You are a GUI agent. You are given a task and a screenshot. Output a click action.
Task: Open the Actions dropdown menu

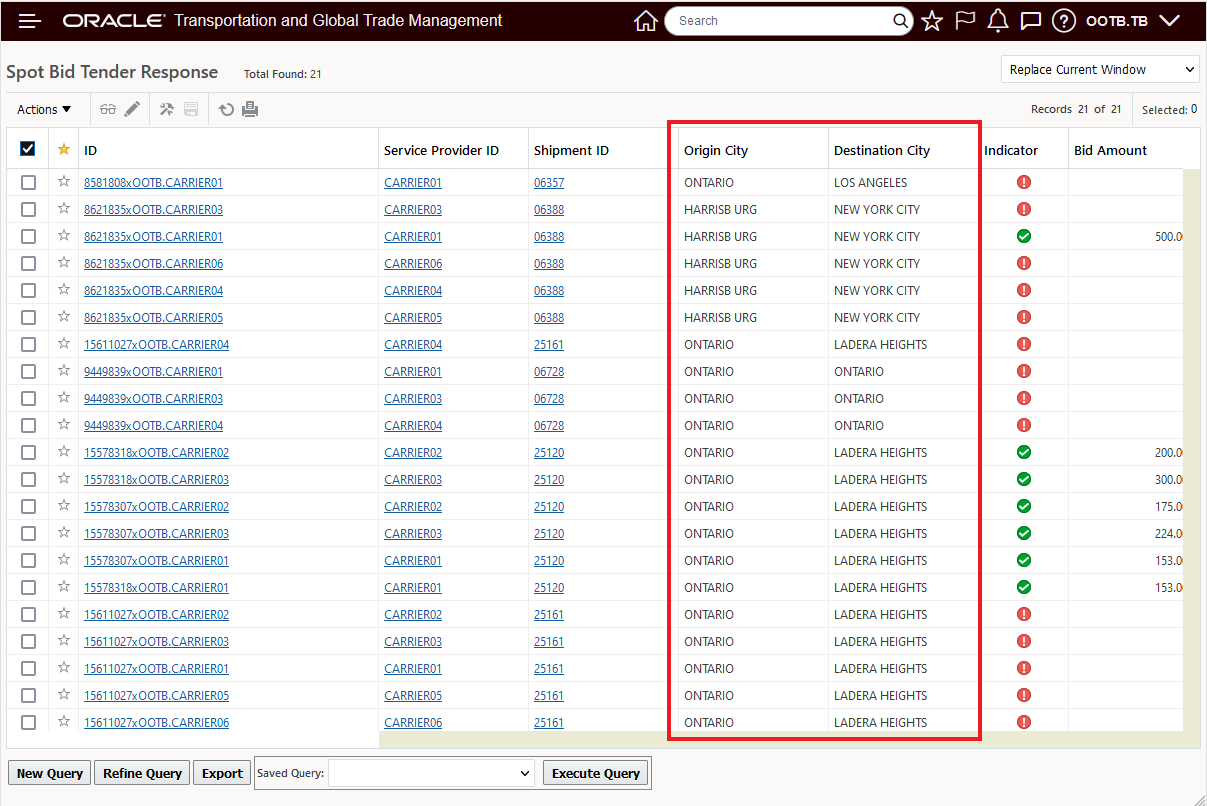click(44, 109)
